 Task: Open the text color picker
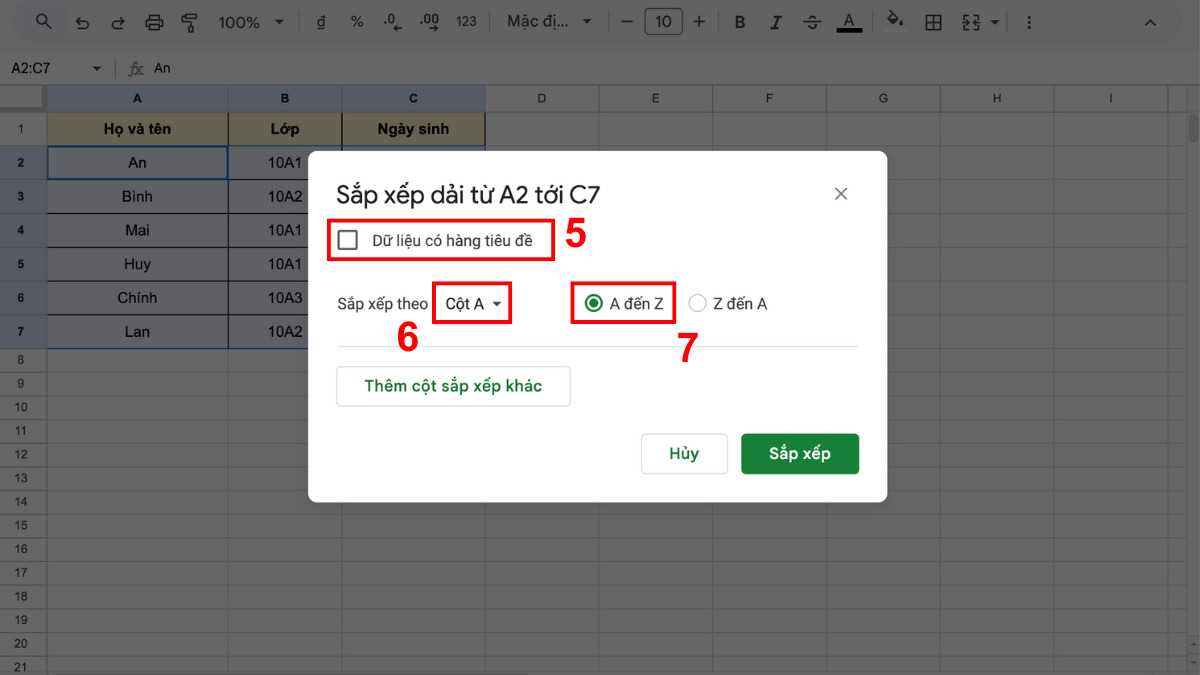[849, 22]
